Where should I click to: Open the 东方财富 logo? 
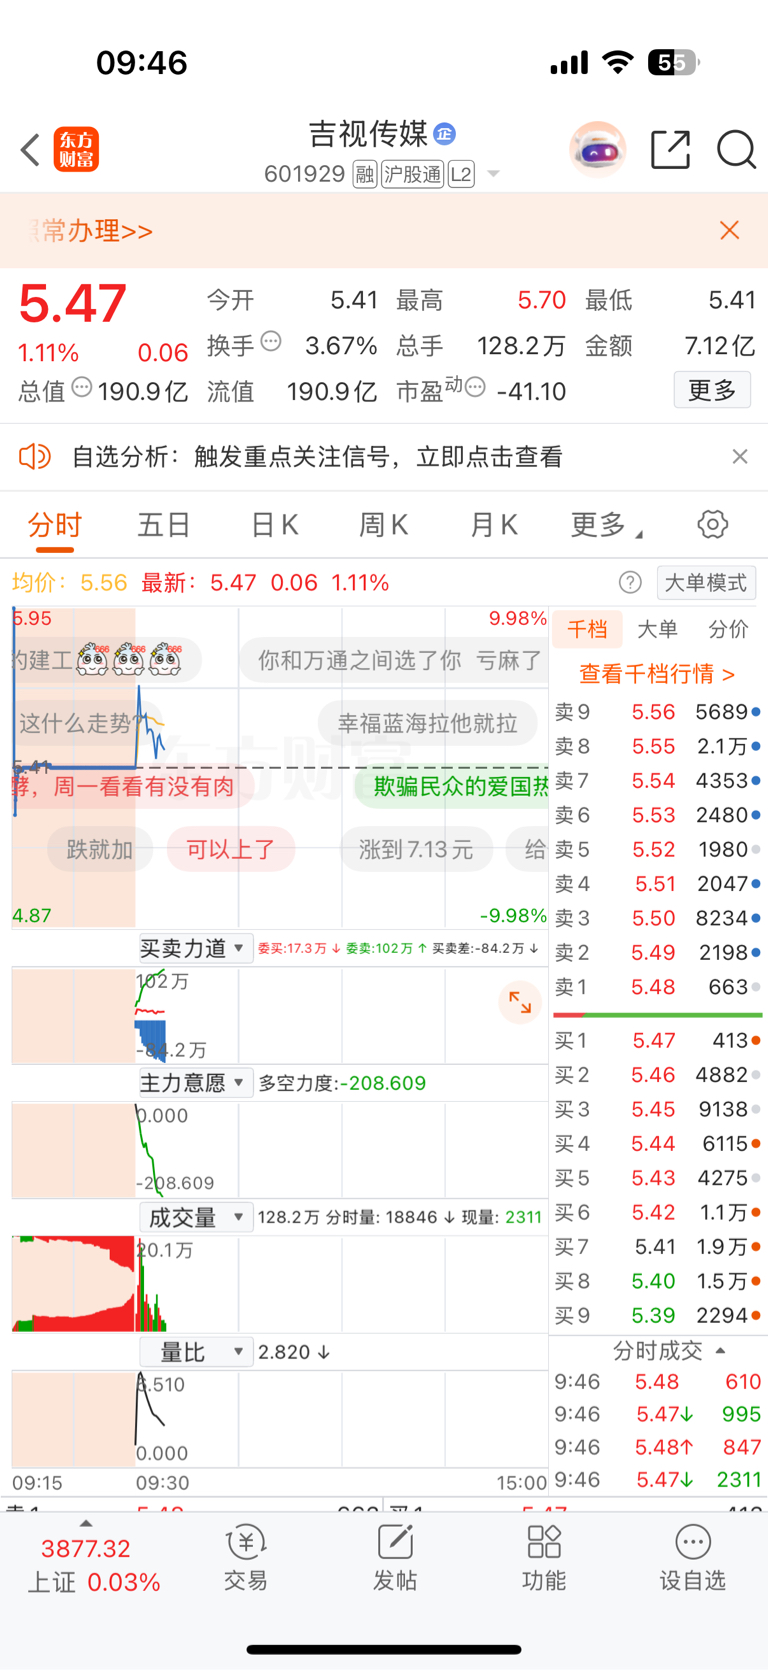tap(77, 150)
